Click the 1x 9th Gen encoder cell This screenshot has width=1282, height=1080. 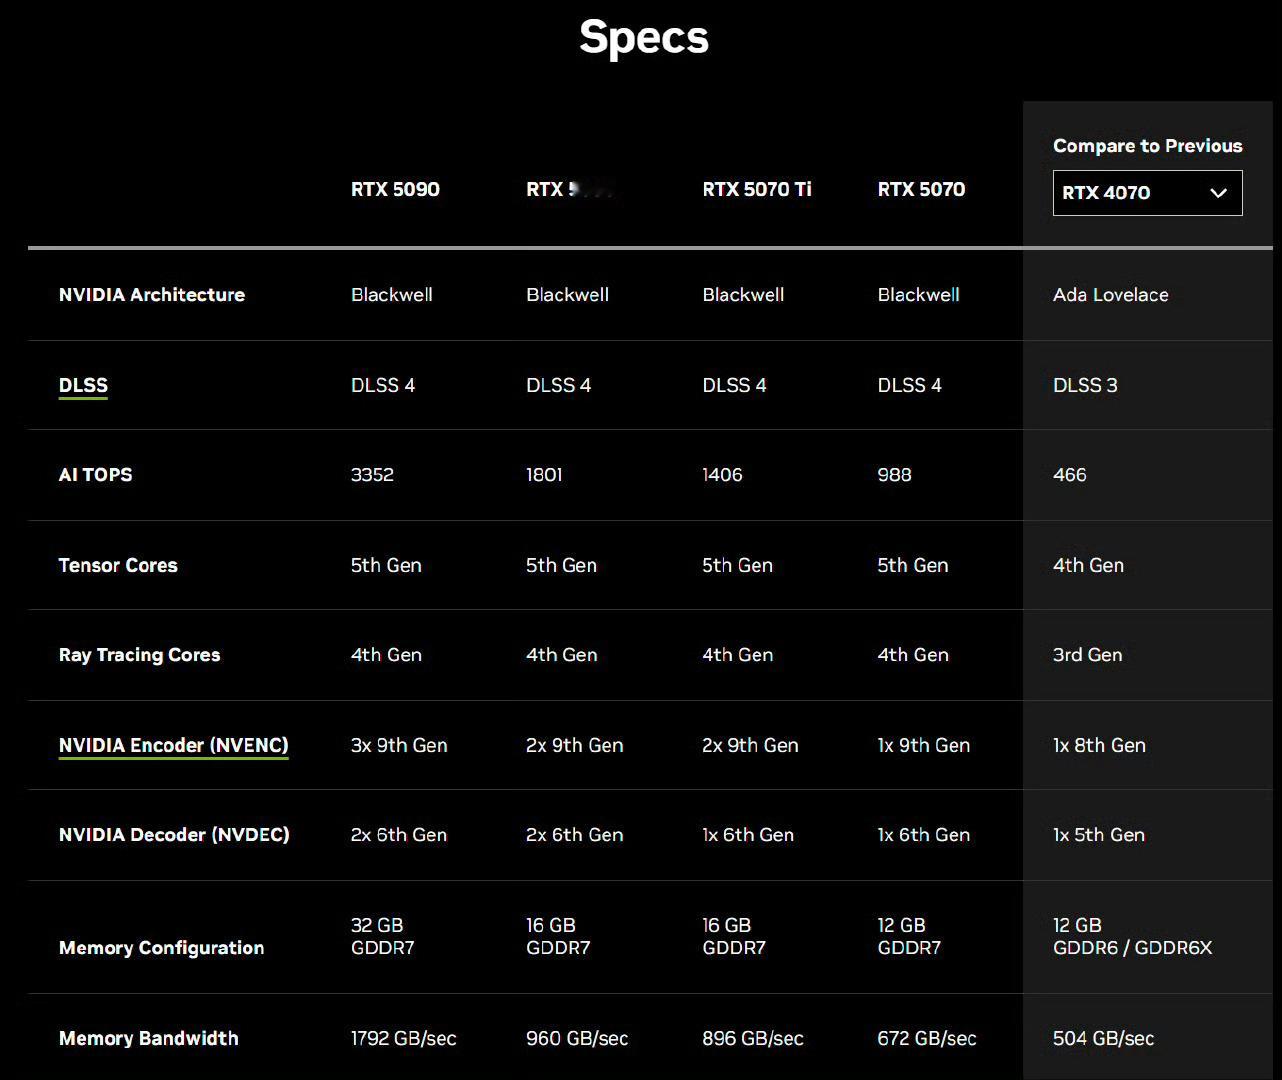click(x=923, y=745)
